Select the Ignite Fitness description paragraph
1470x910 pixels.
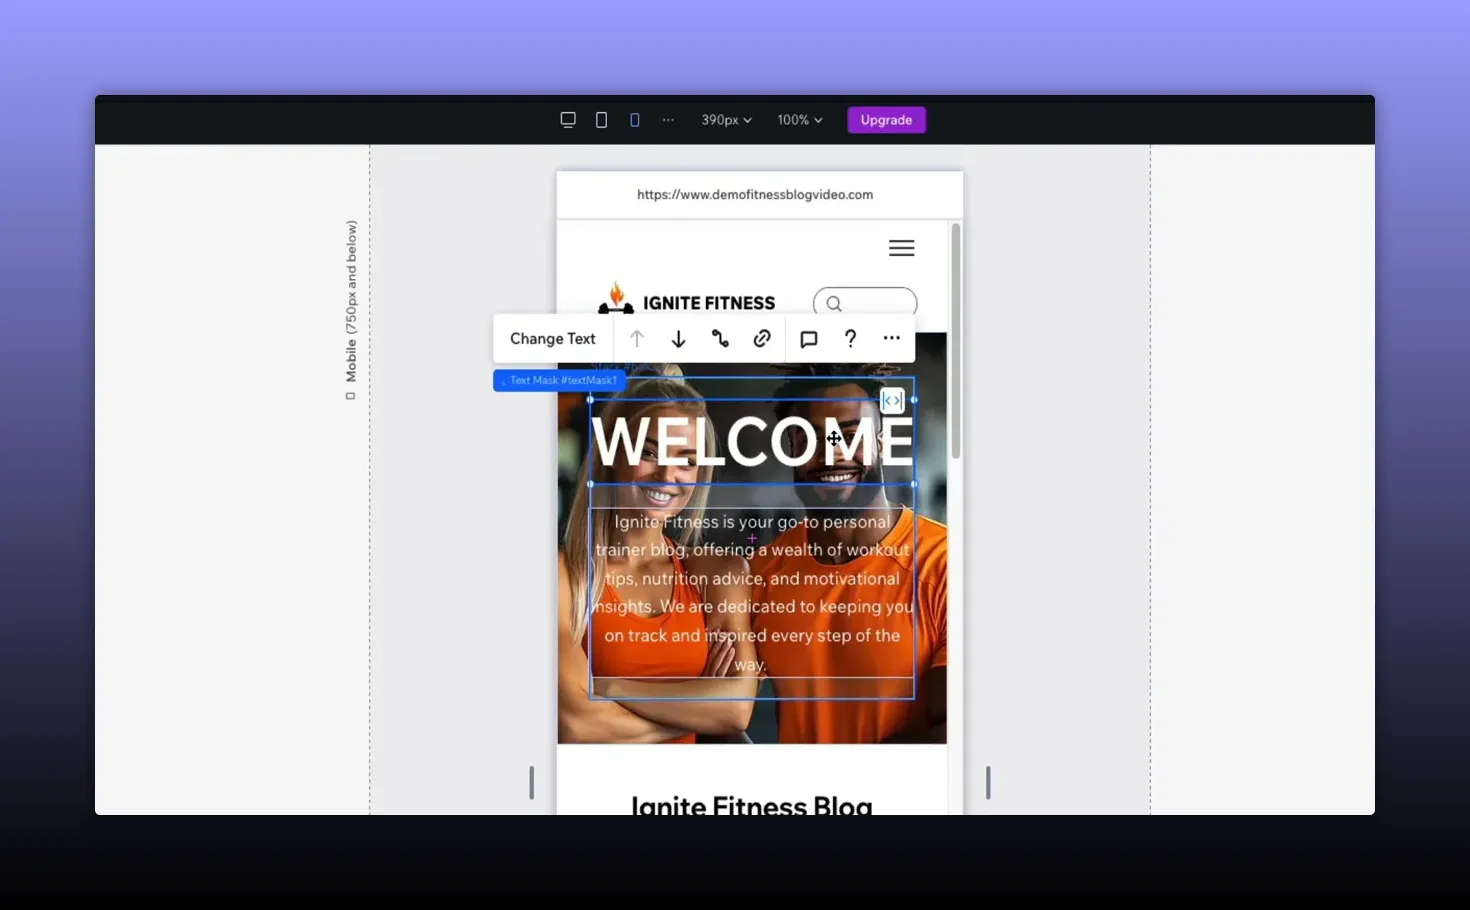click(x=752, y=593)
